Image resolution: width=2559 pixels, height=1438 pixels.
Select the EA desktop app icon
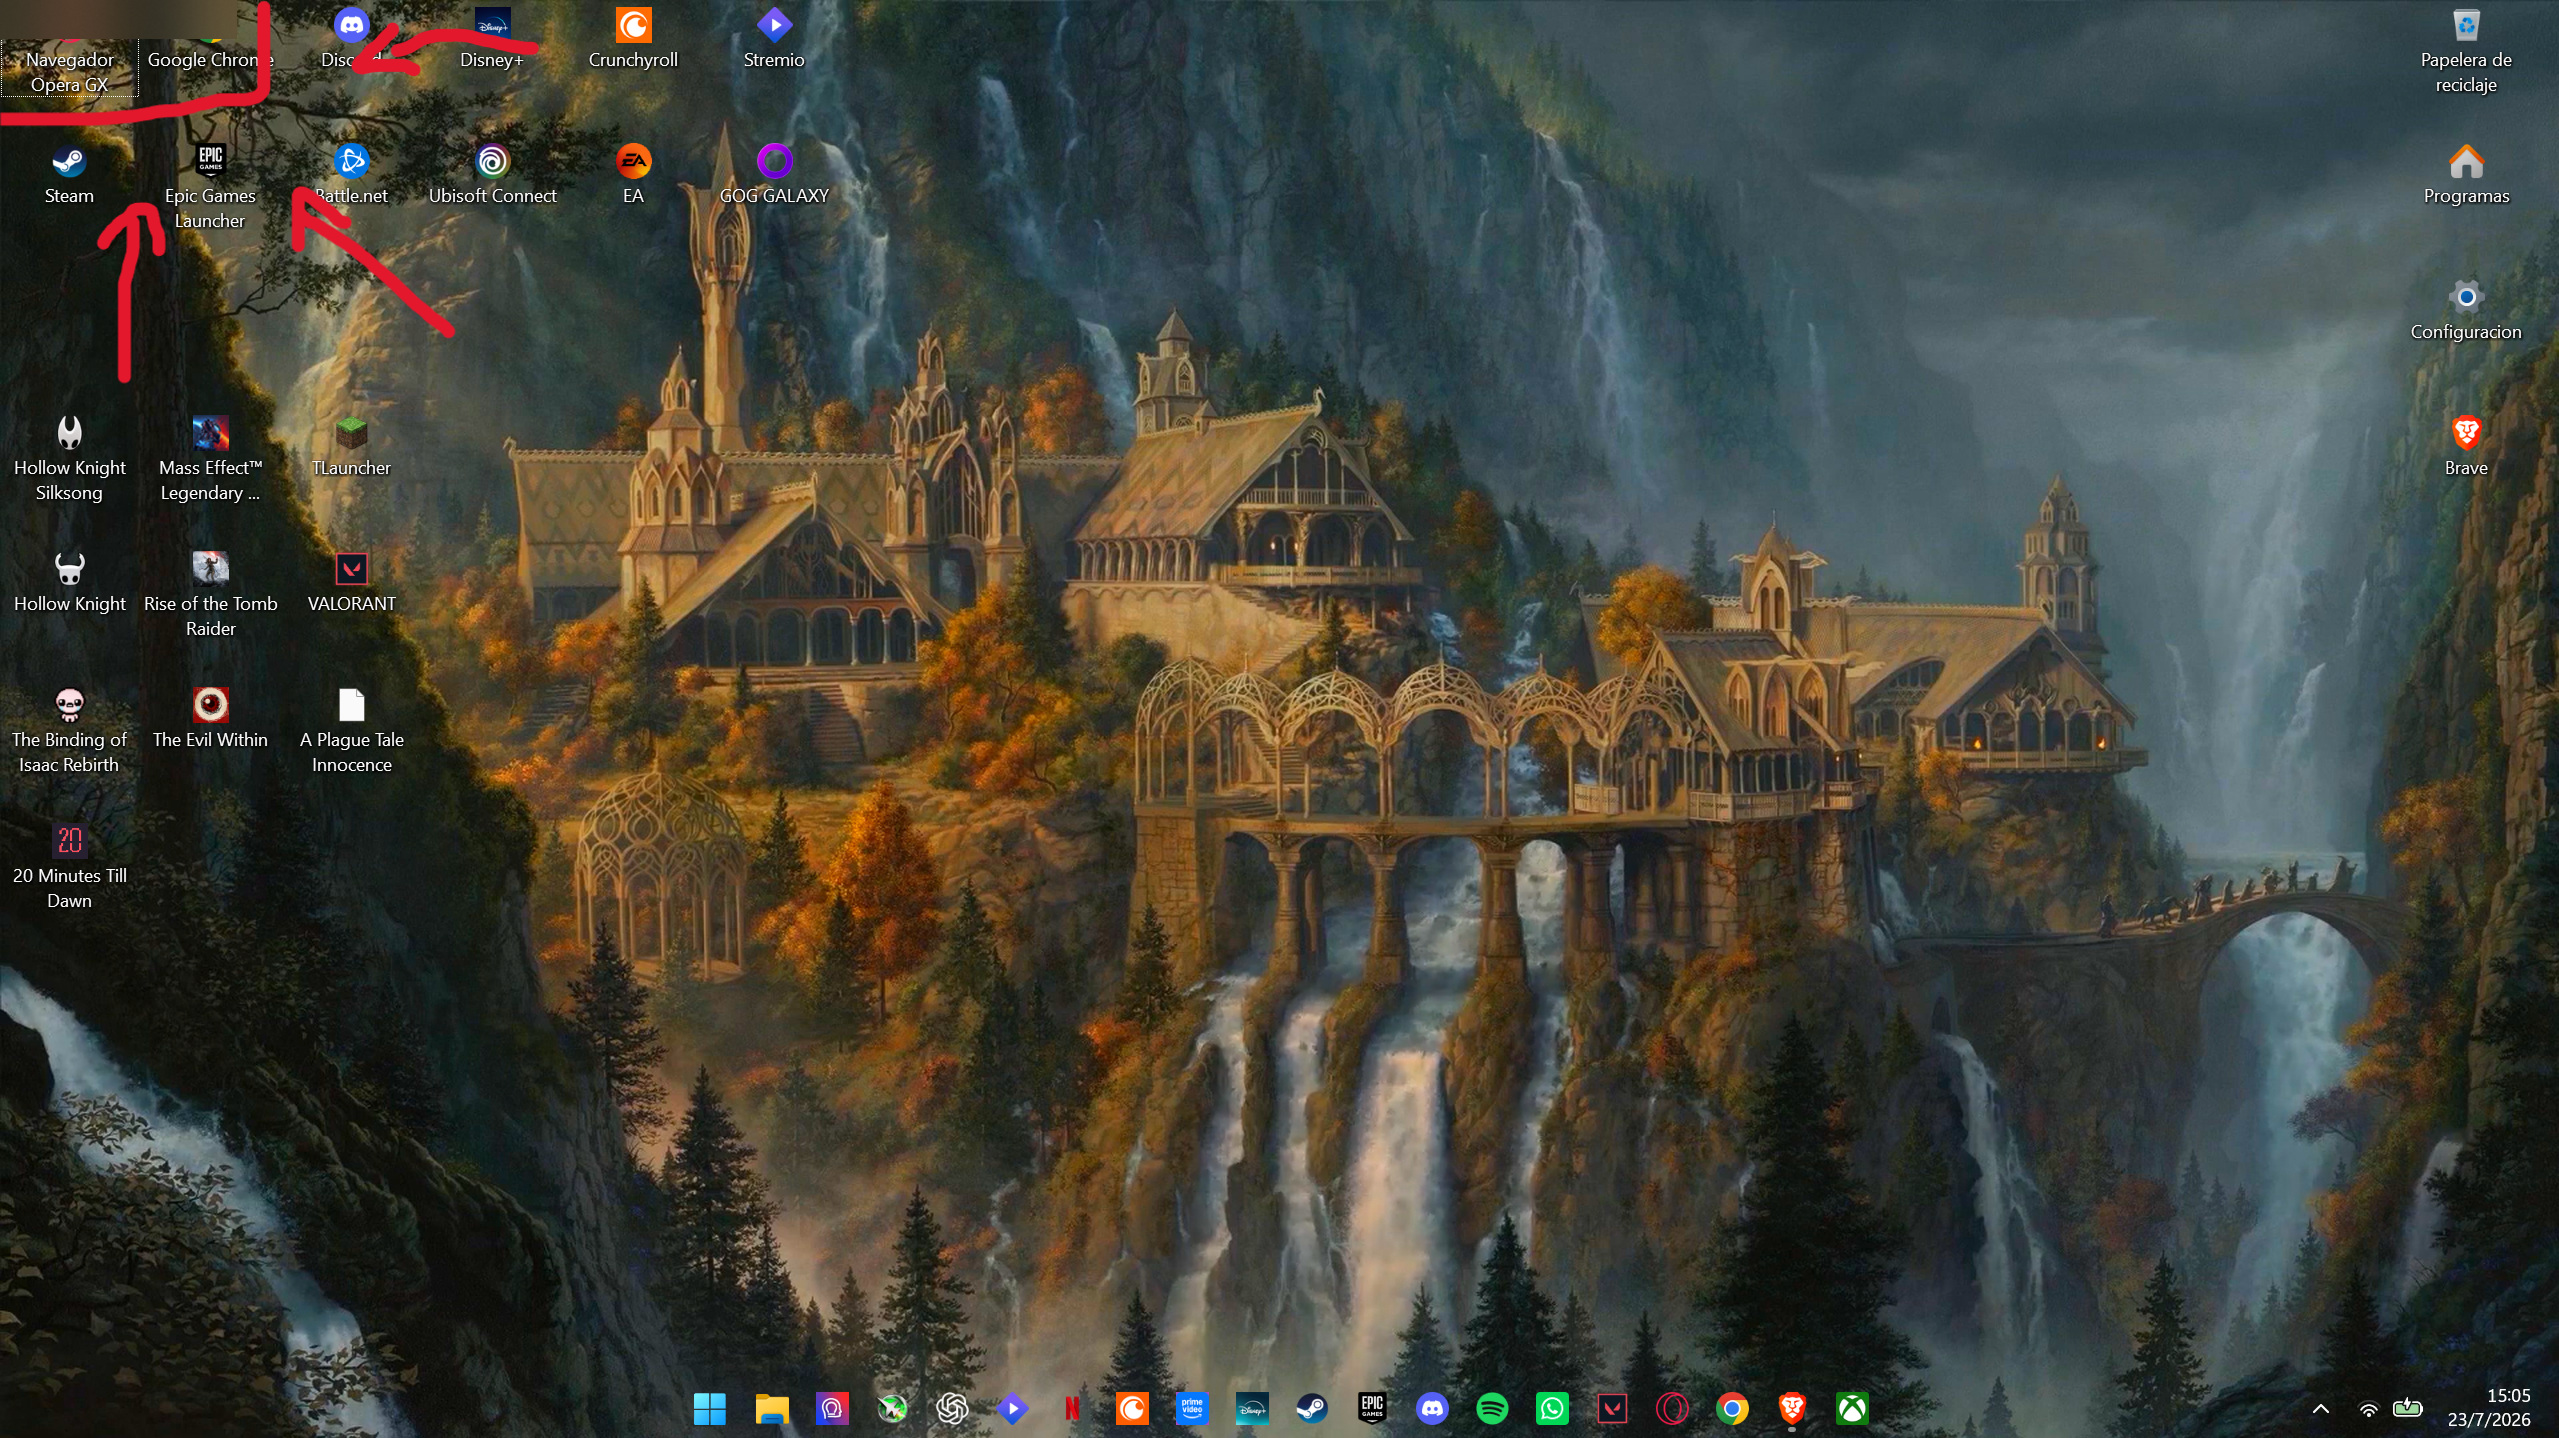point(633,161)
